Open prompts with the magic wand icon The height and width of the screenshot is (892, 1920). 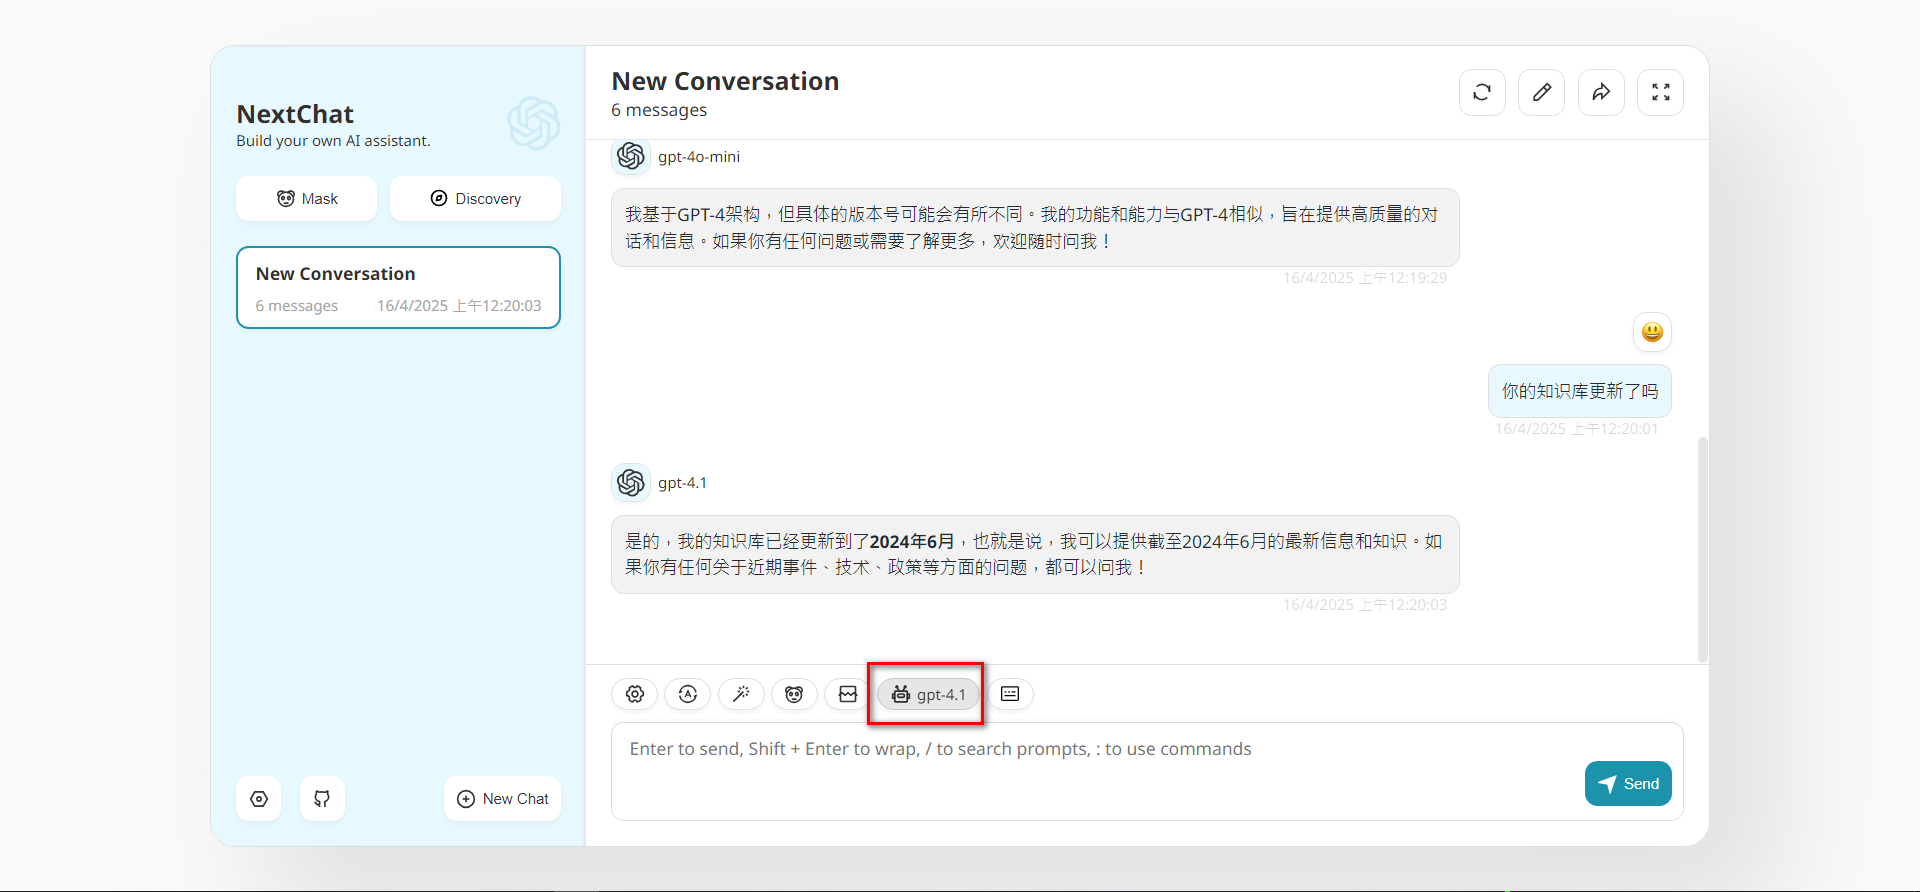741,694
